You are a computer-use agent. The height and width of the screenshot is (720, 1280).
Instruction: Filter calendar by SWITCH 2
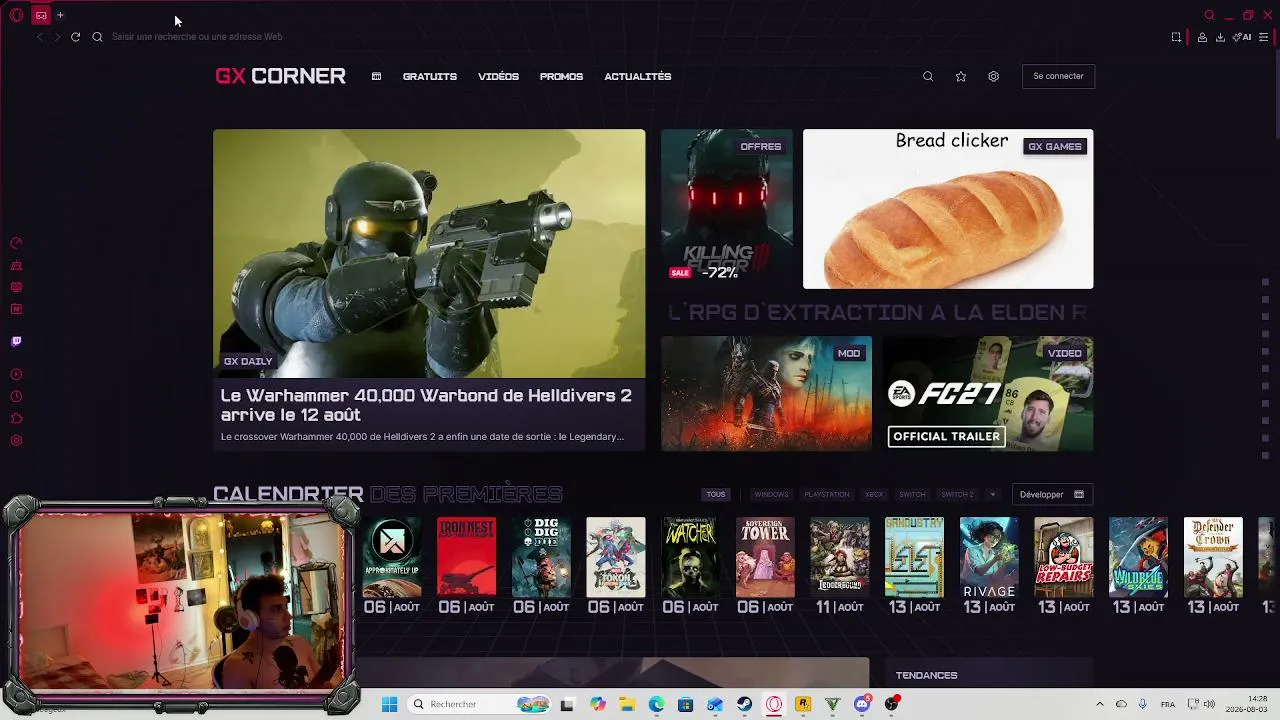tap(957, 494)
